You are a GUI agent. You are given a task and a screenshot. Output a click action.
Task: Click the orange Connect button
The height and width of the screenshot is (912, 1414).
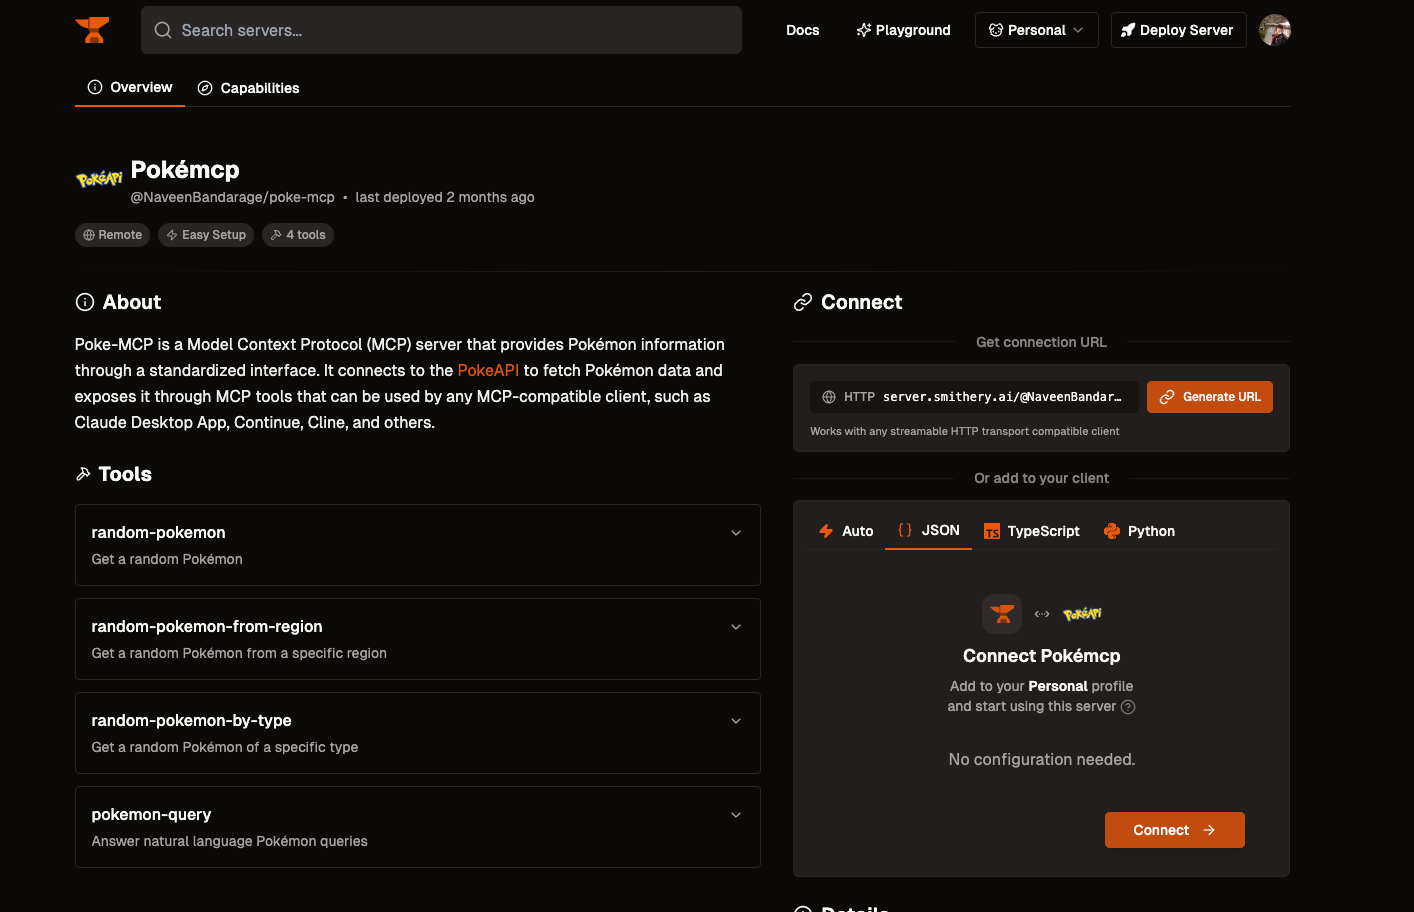pos(1175,830)
